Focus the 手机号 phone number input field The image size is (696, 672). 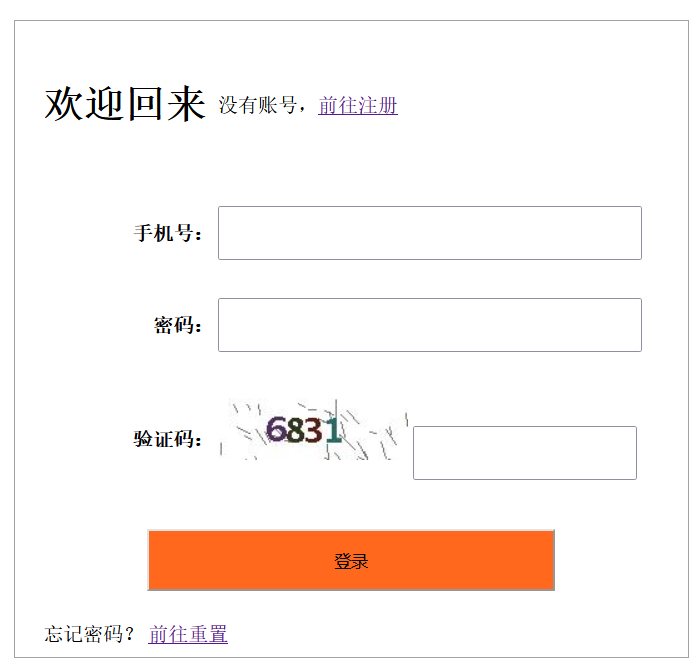pos(429,233)
